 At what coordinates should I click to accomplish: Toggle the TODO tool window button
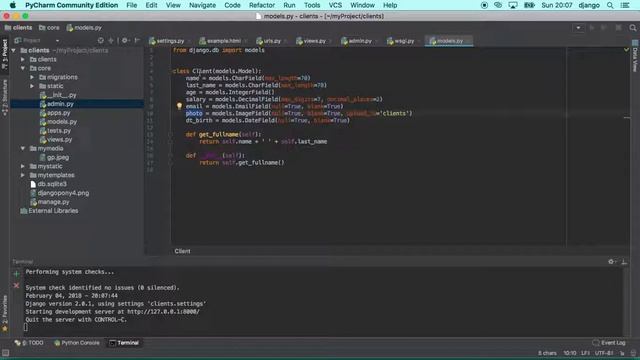point(29,343)
